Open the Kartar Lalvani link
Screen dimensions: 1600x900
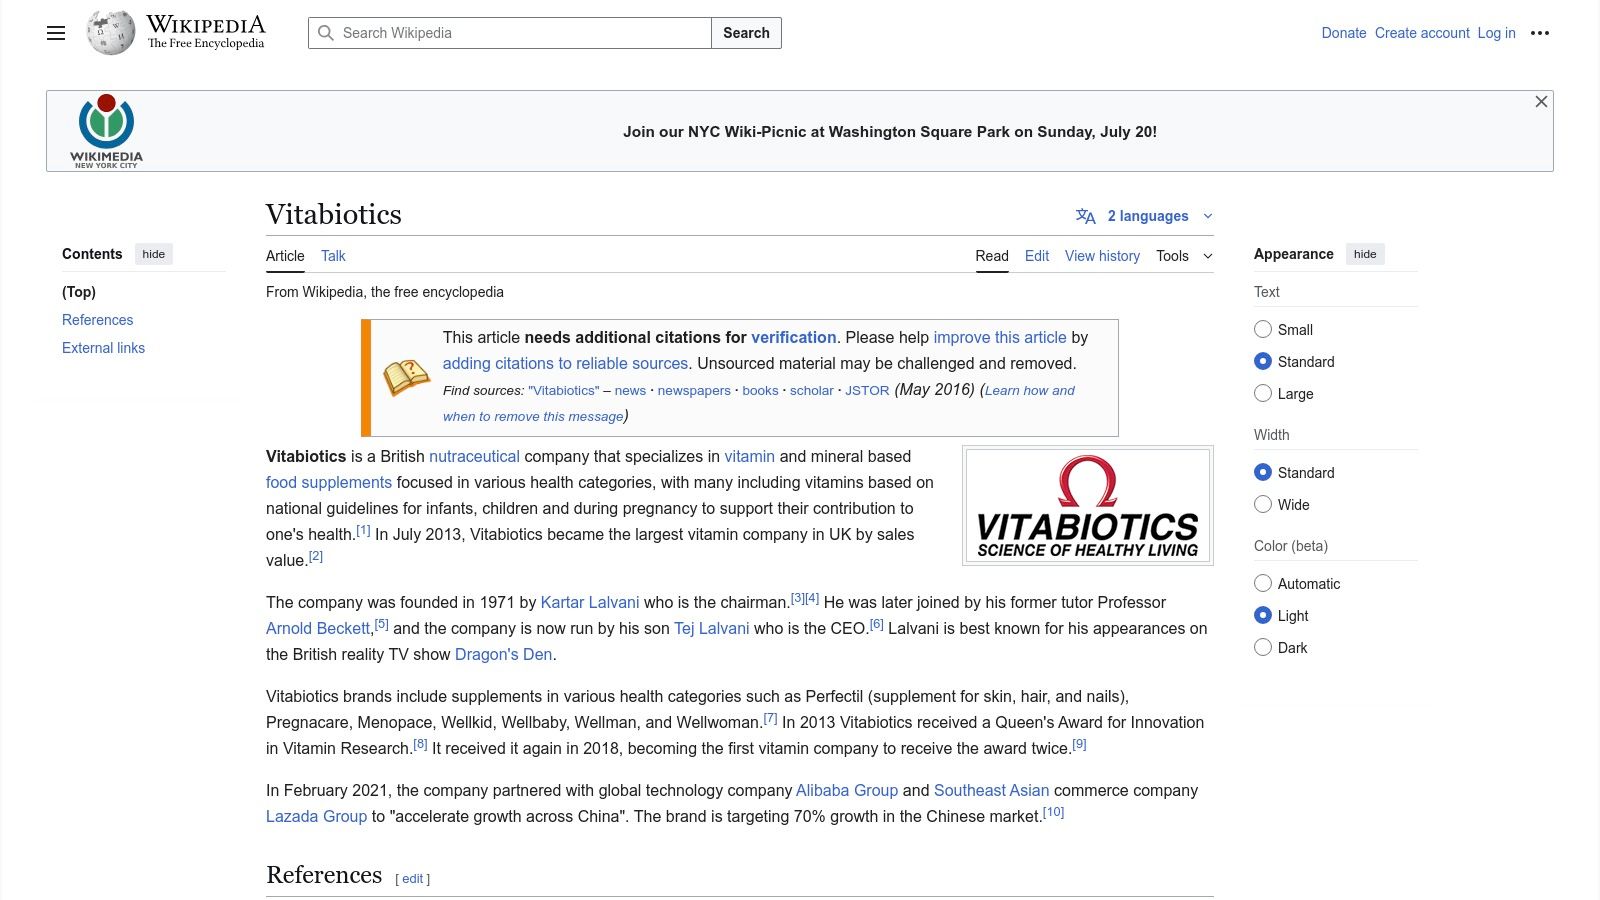(x=590, y=602)
